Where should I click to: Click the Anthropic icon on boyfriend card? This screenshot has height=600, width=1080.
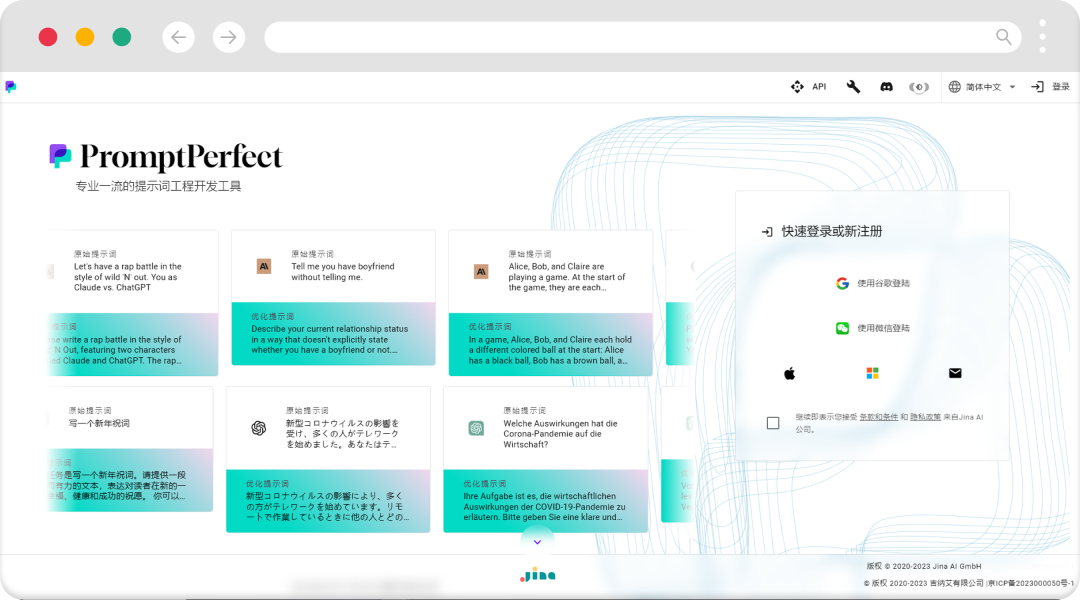[x=264, y=267]
